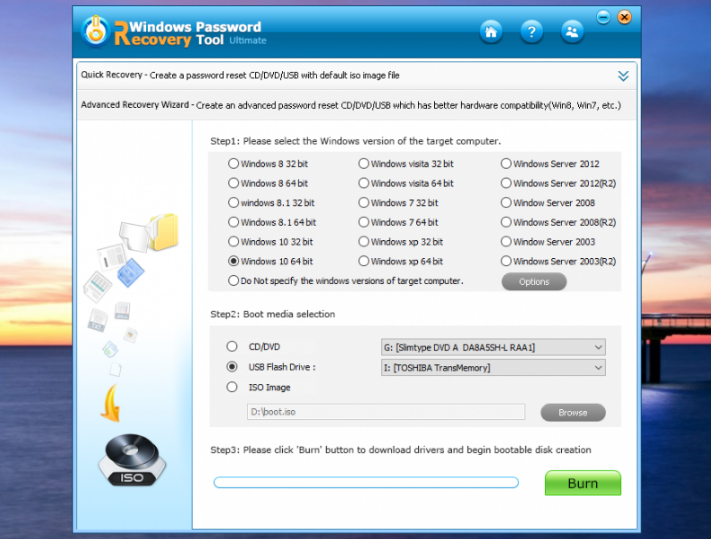Select USB Flash Drive boot media
The image size is (711, 539).
tap(271, 367)
